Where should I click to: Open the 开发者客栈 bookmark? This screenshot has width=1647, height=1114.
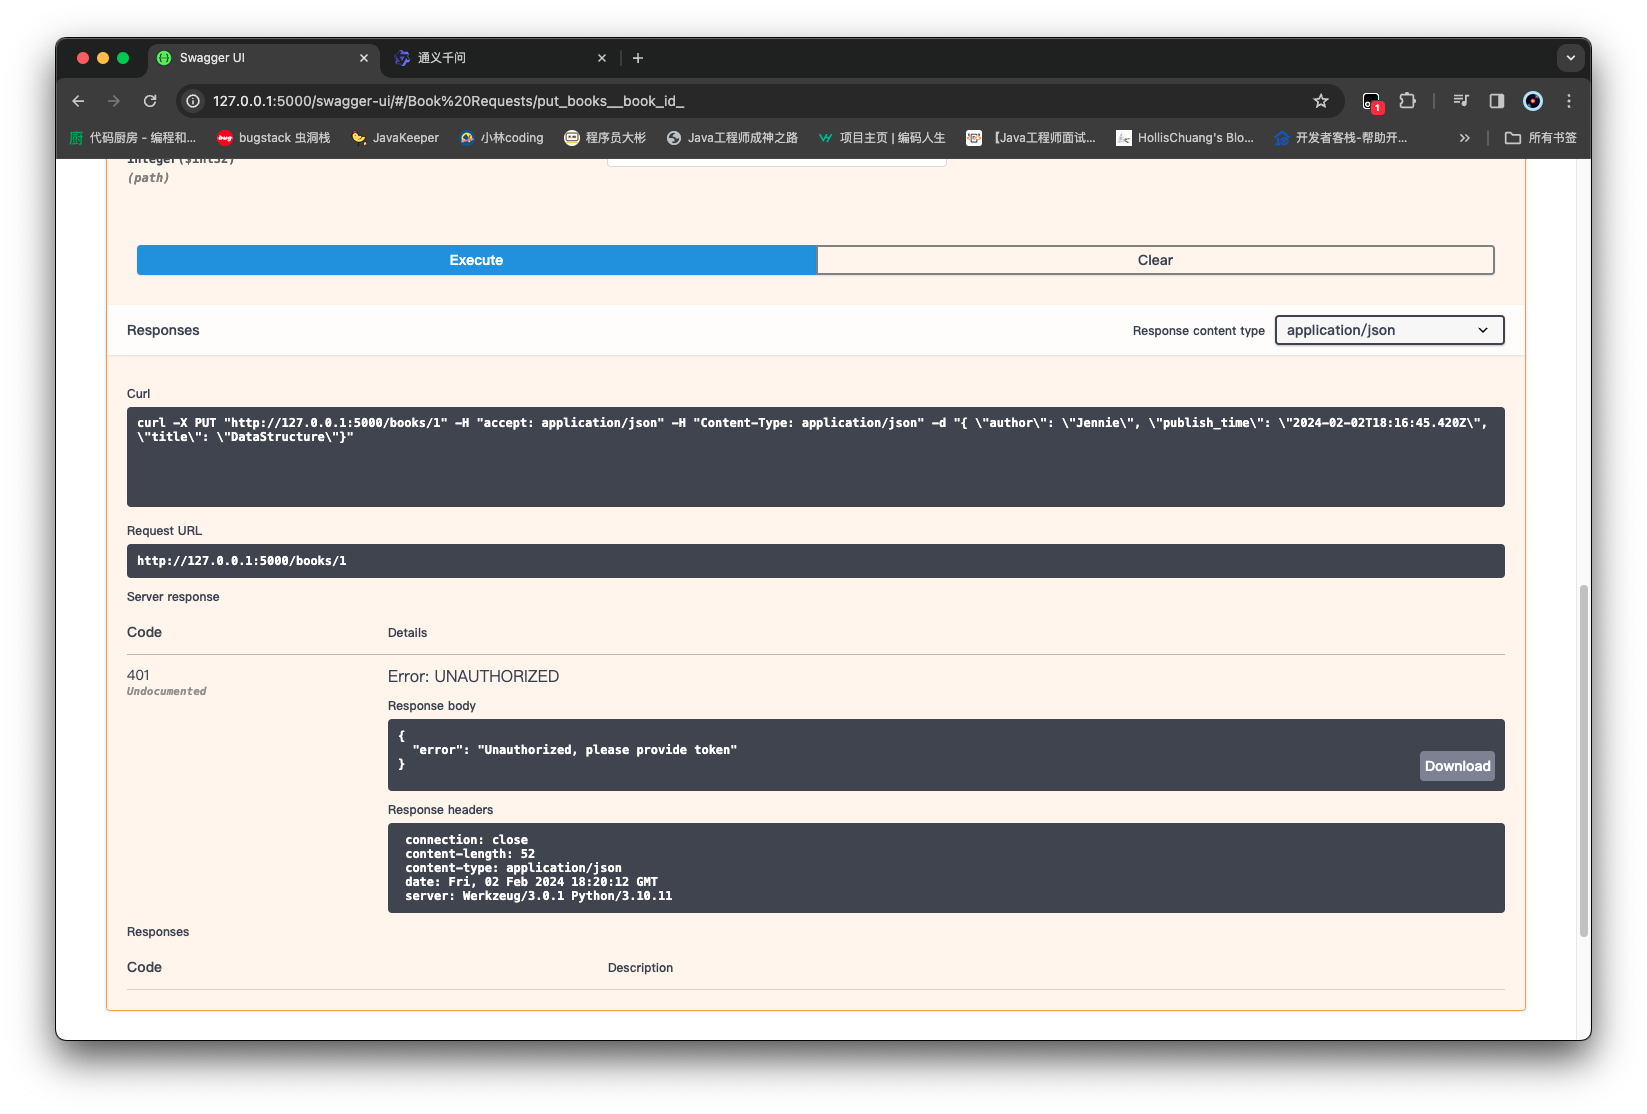click(1340, 138)
